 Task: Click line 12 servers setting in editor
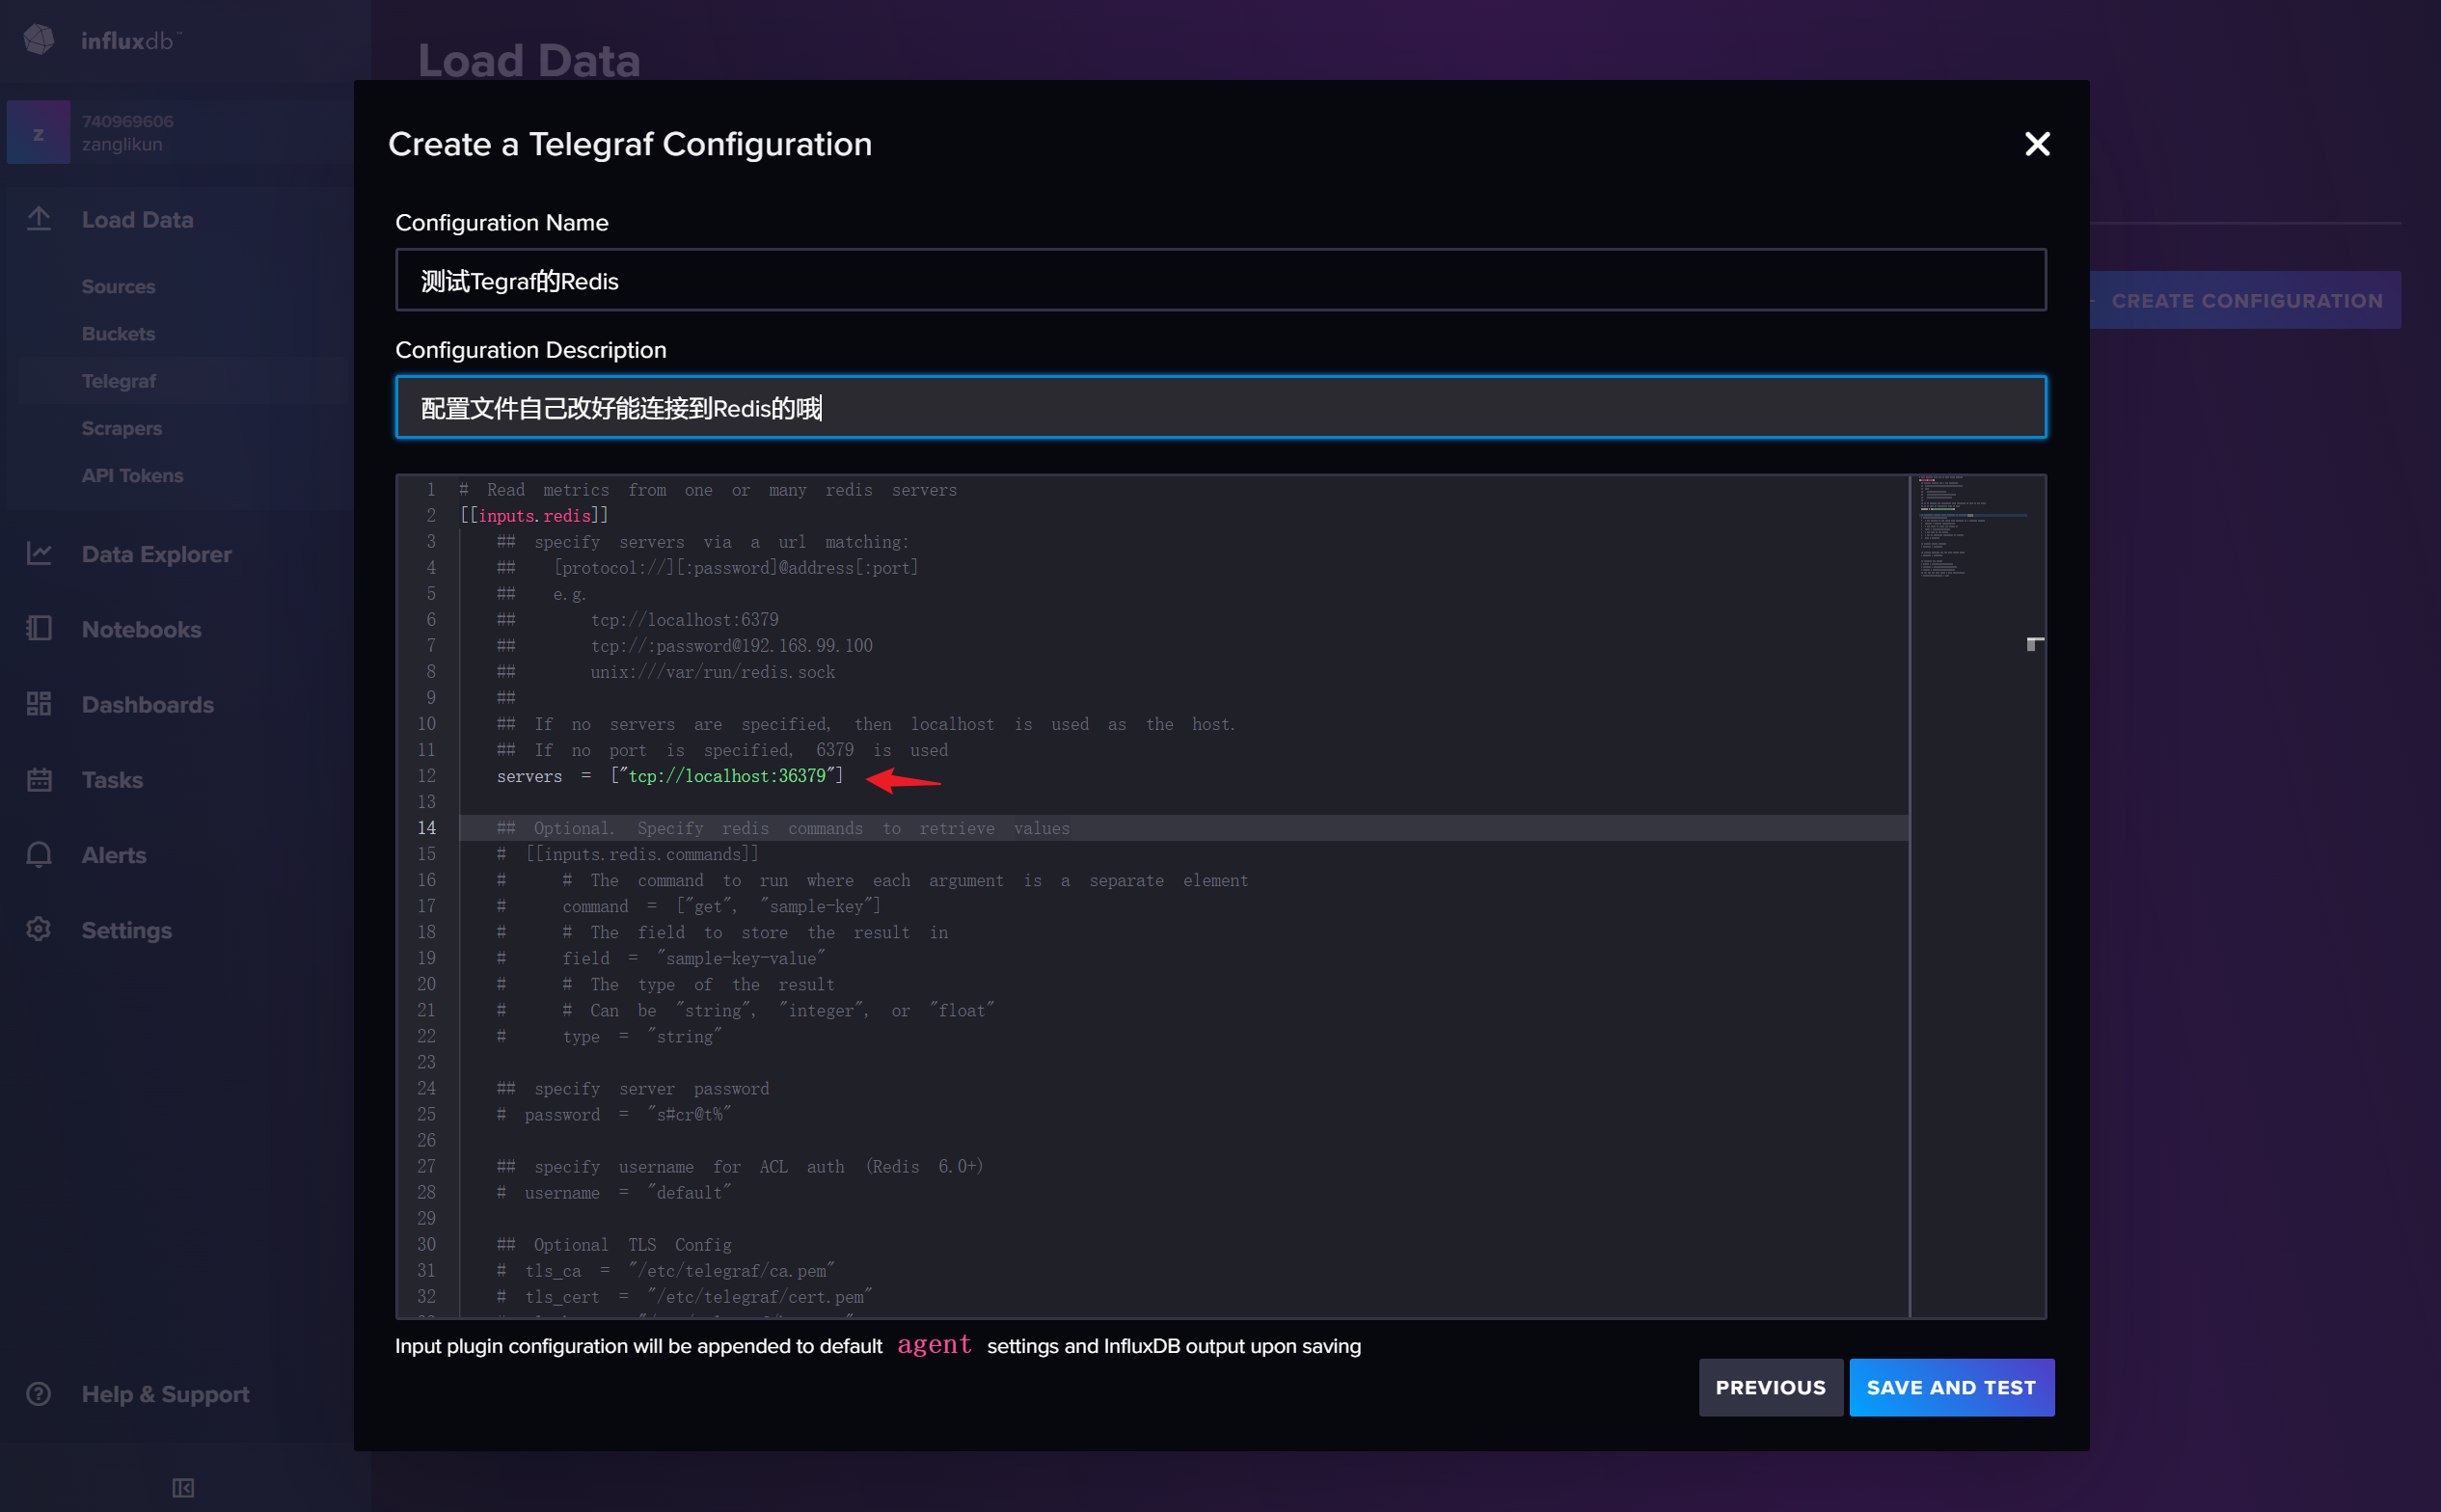pyautogui.click(x=670, y=776)
